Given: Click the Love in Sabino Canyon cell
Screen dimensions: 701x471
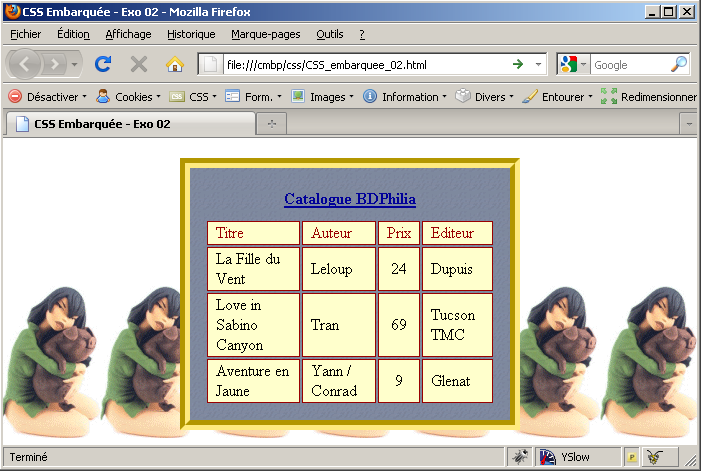Looking at the screenshot, I should (253, 325).
